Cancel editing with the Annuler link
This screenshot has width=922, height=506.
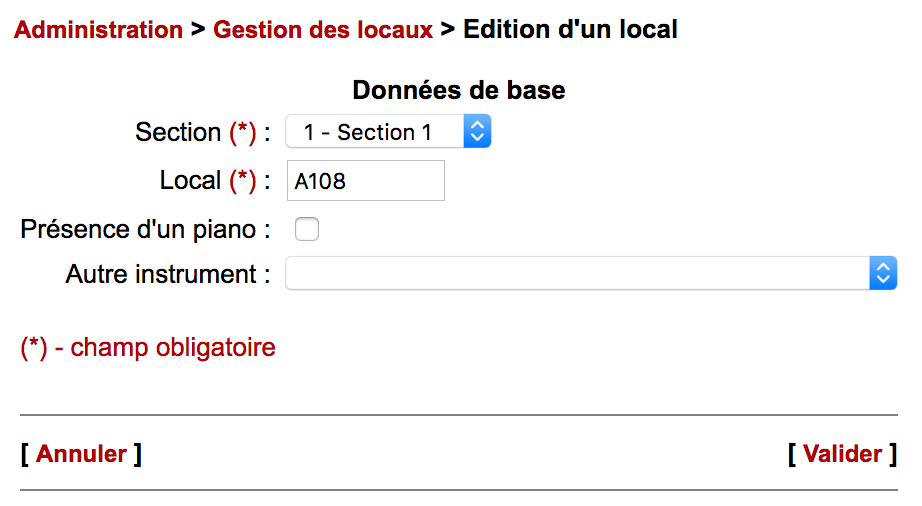click(x=81, y=454)
